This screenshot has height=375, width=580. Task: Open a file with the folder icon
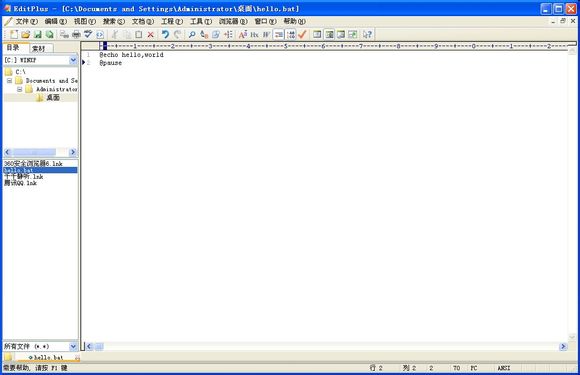26,34
